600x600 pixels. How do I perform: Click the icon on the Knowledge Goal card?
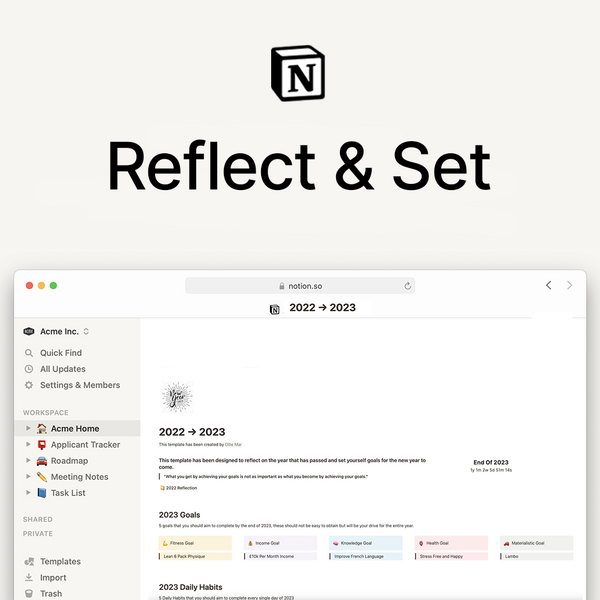[336, 543]
